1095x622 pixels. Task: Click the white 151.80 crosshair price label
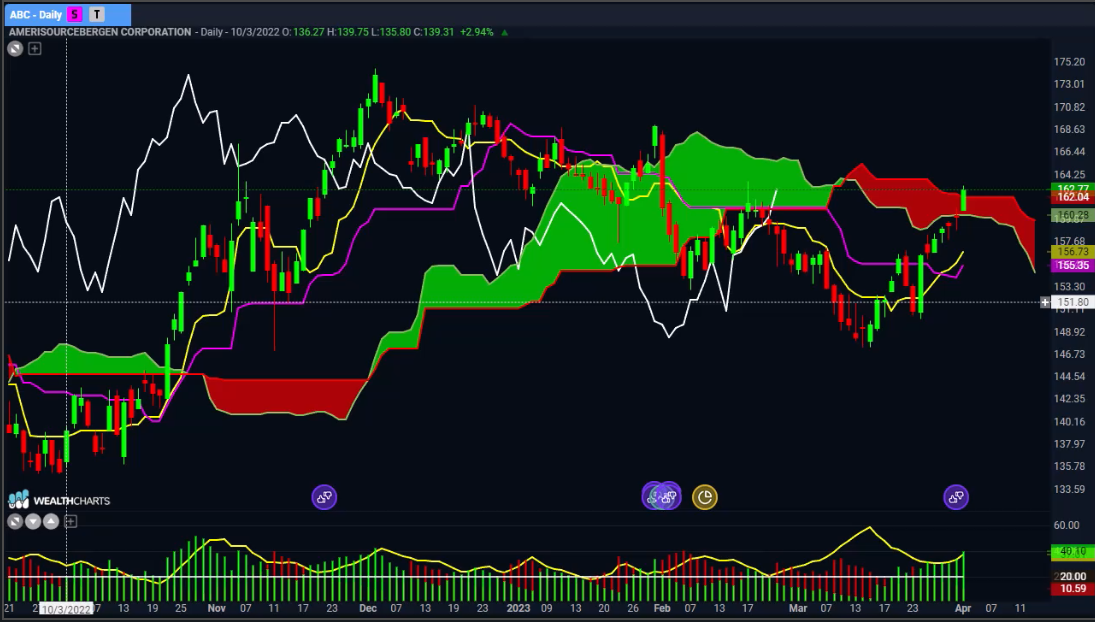(1072, 302)
